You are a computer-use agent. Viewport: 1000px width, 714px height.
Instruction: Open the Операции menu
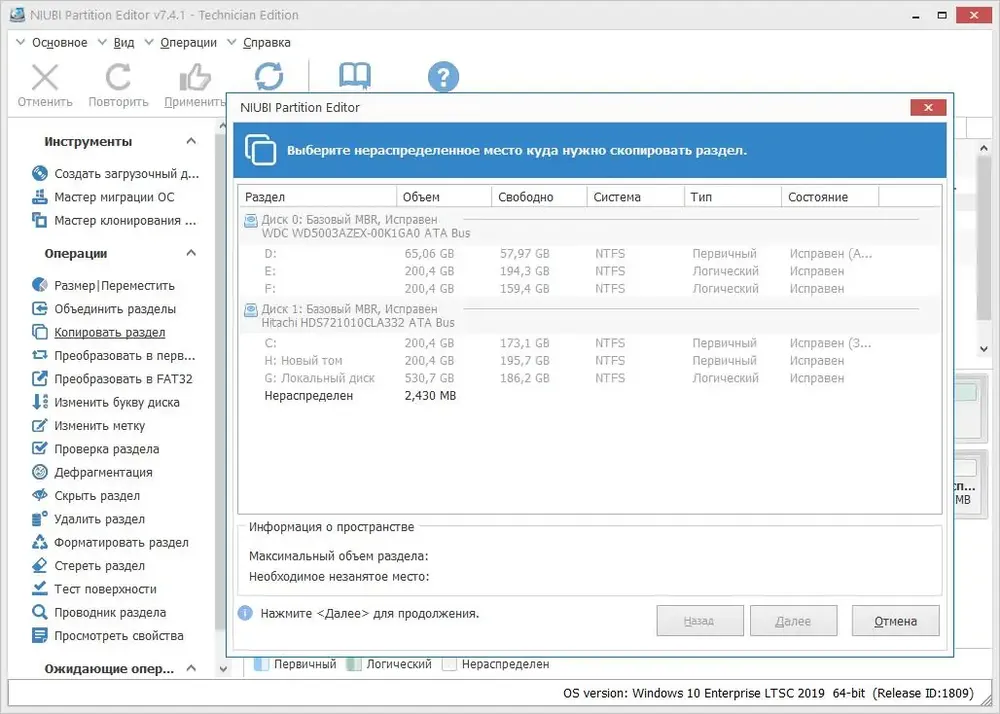pos(188,43)
